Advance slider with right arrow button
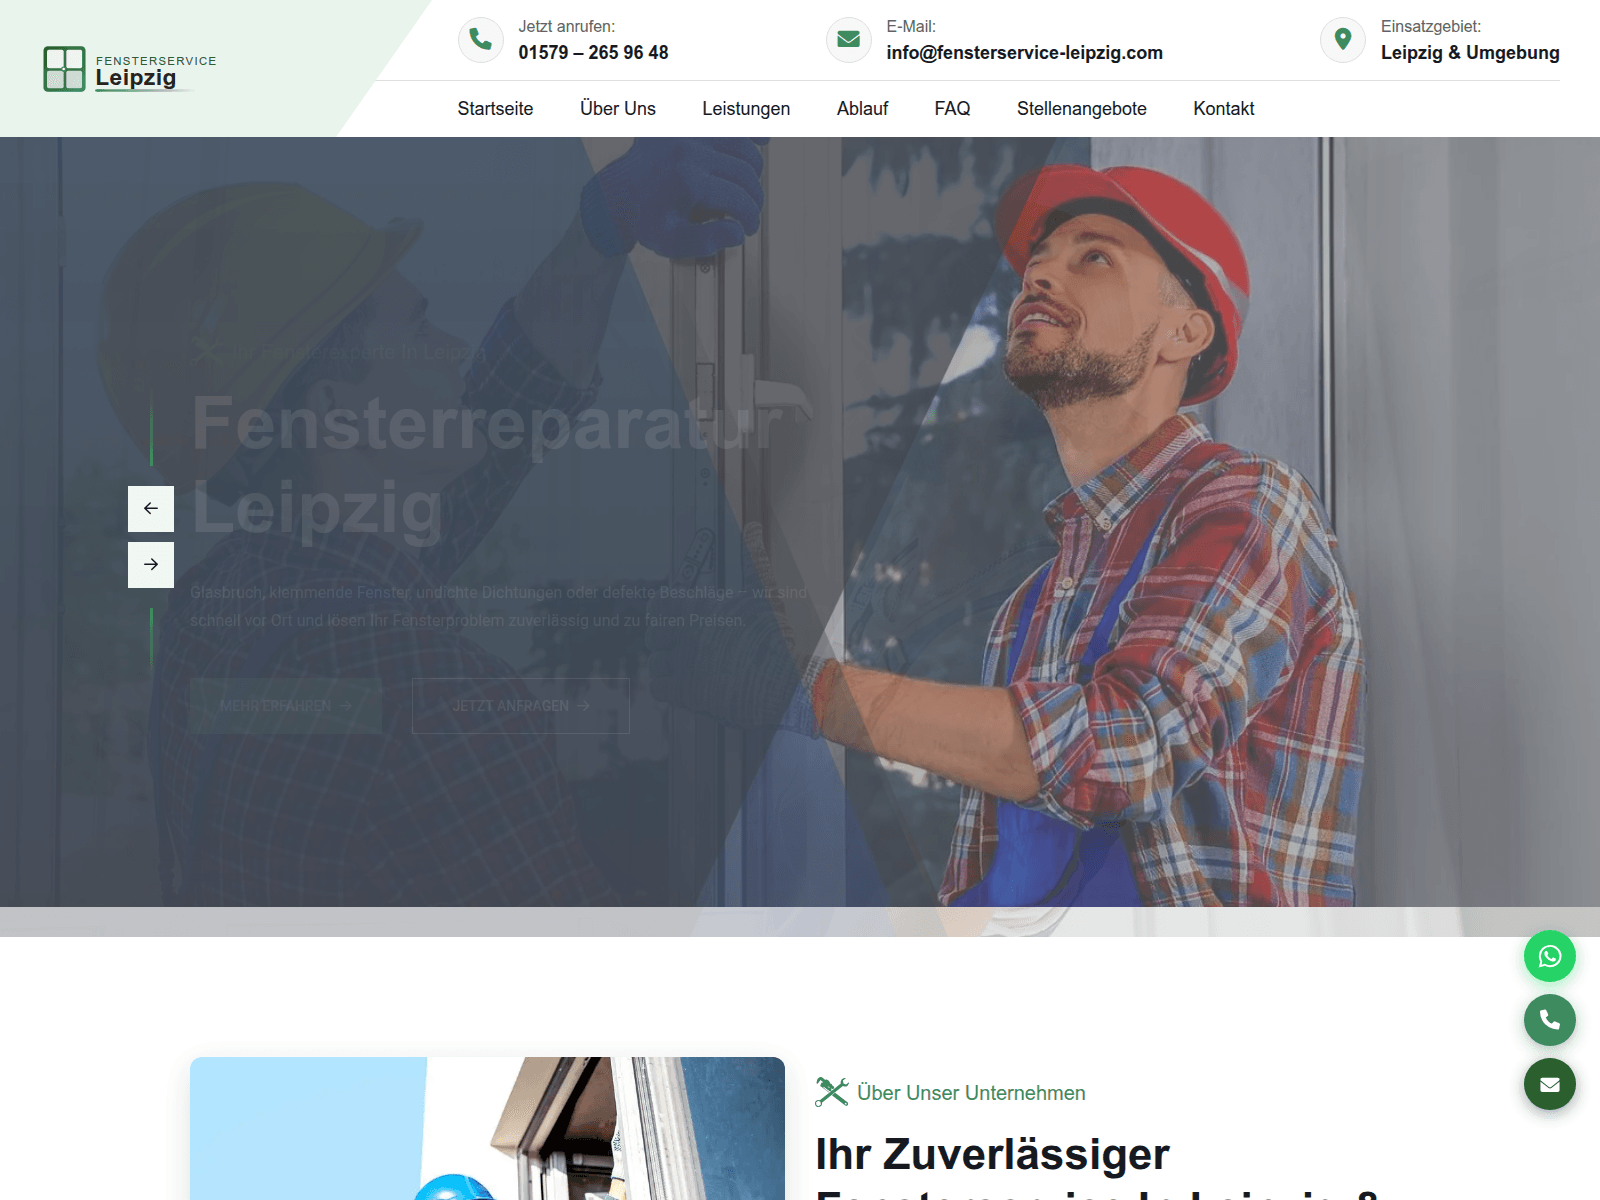 [x=151, y=565]
